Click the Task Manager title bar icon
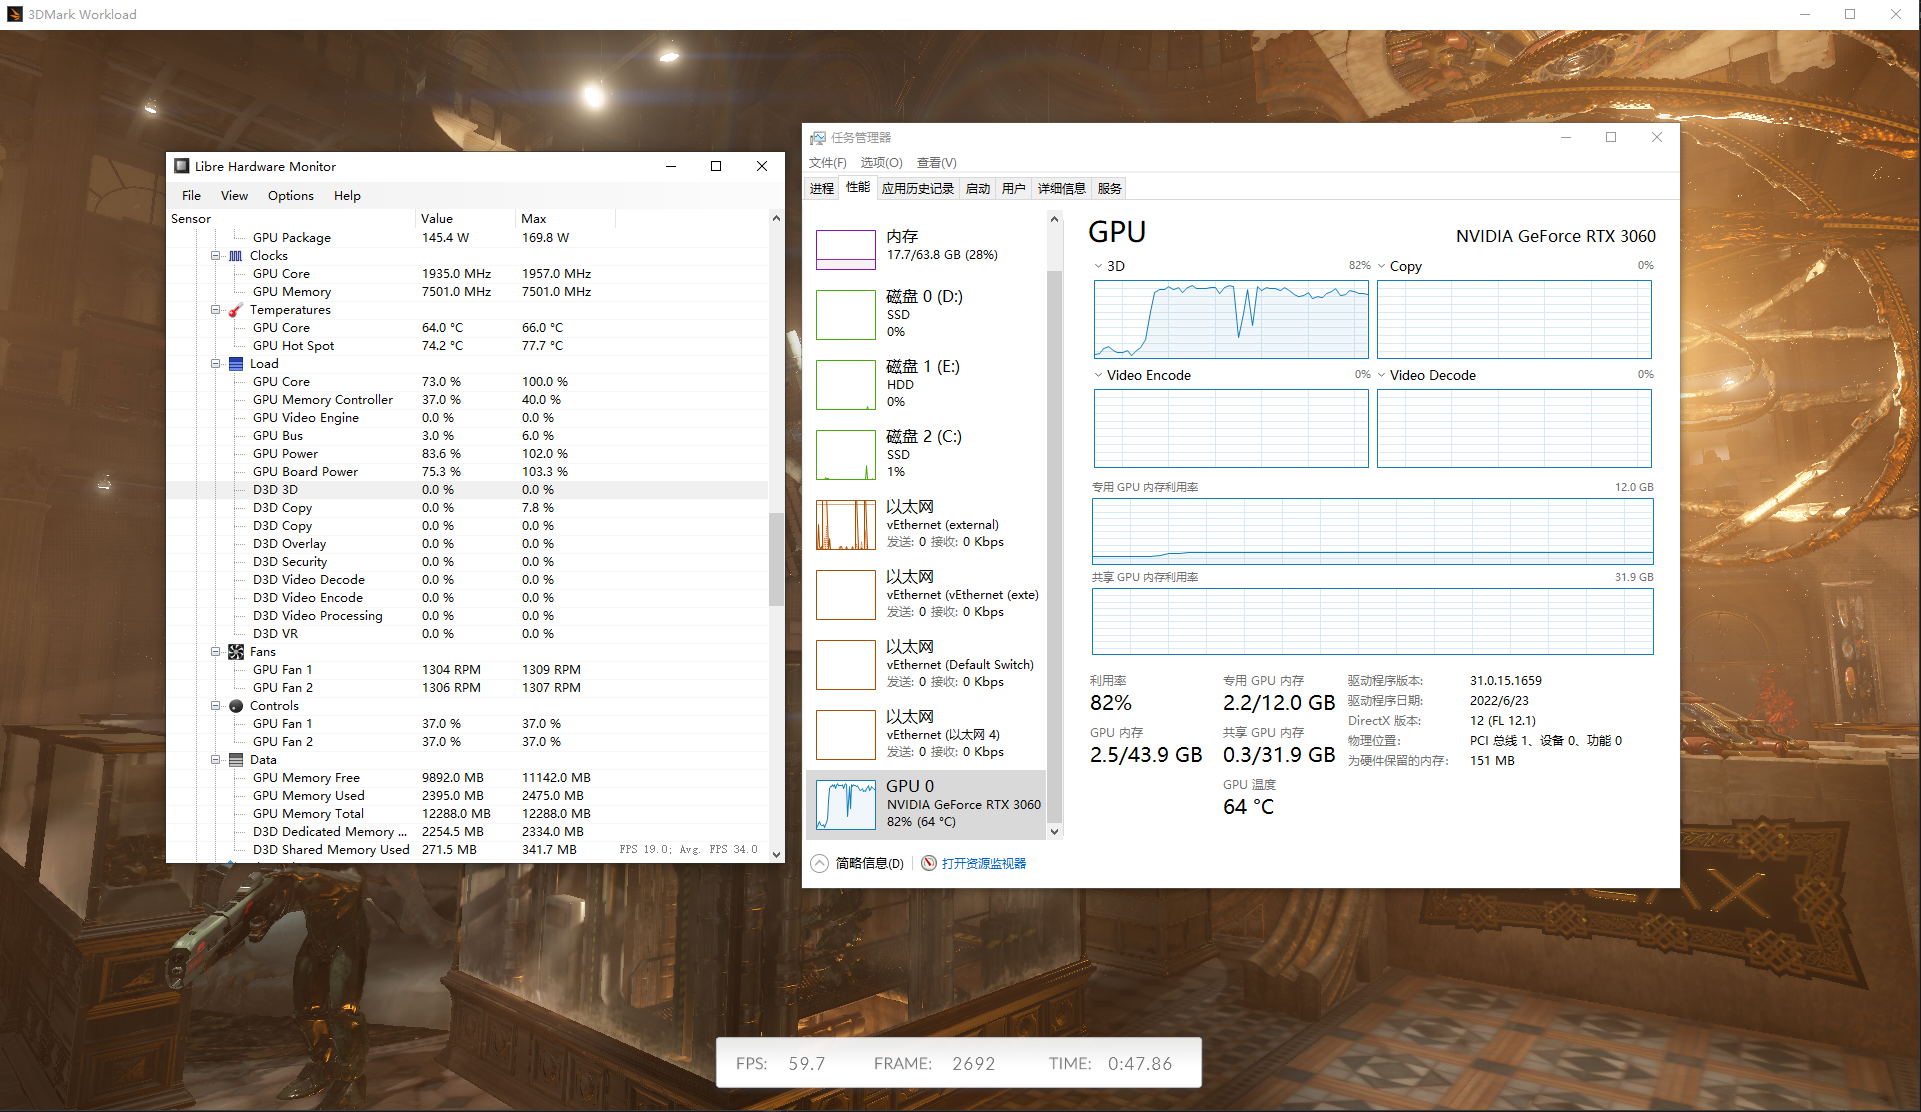The width and height of the screenshot is (1921, 1112). point(818,138)
